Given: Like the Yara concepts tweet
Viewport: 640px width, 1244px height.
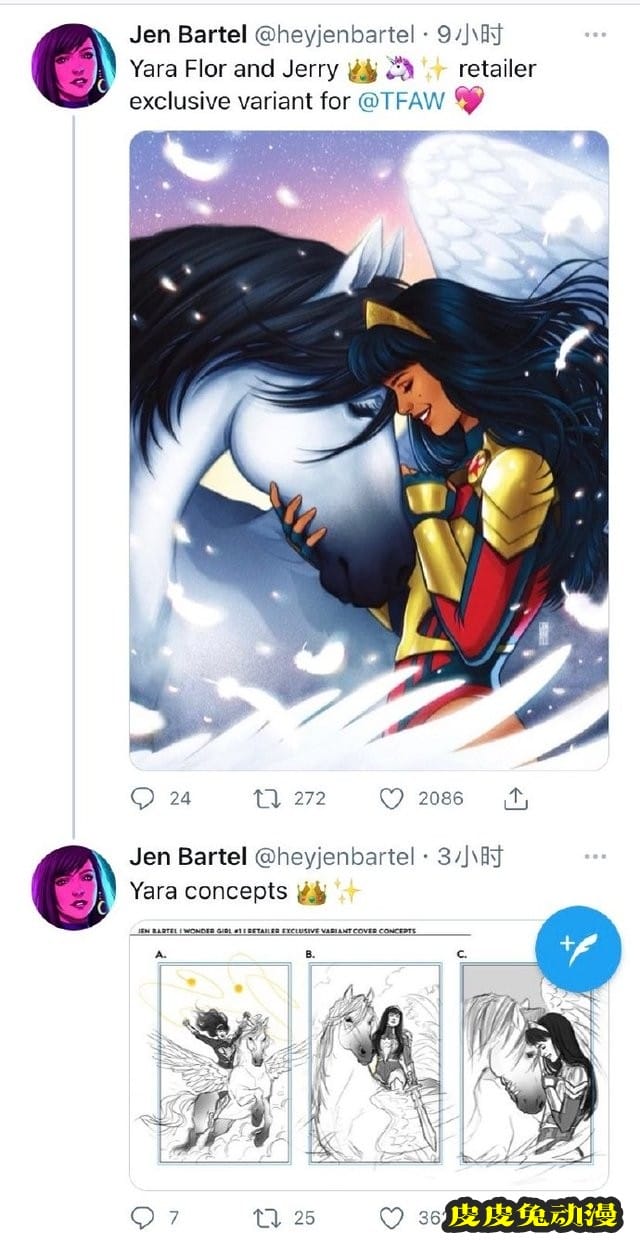Looking at the screenshot, I should [x=392, y=1217].
